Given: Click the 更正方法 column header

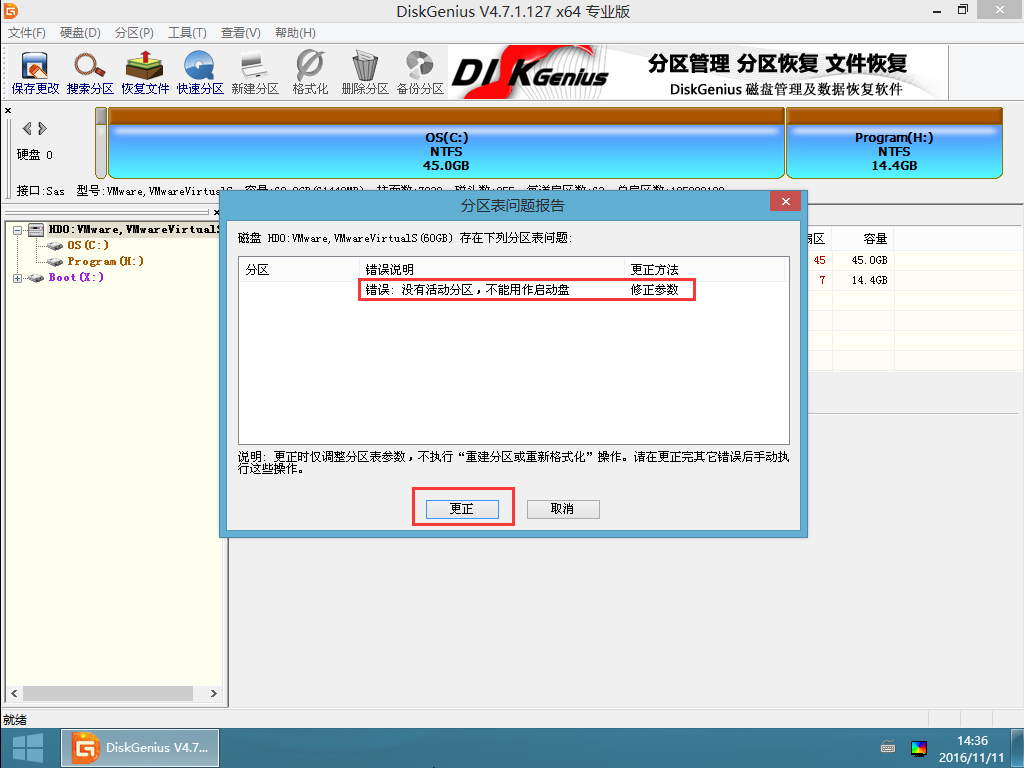Looking at the screenshot, I should tap(705, 269).
